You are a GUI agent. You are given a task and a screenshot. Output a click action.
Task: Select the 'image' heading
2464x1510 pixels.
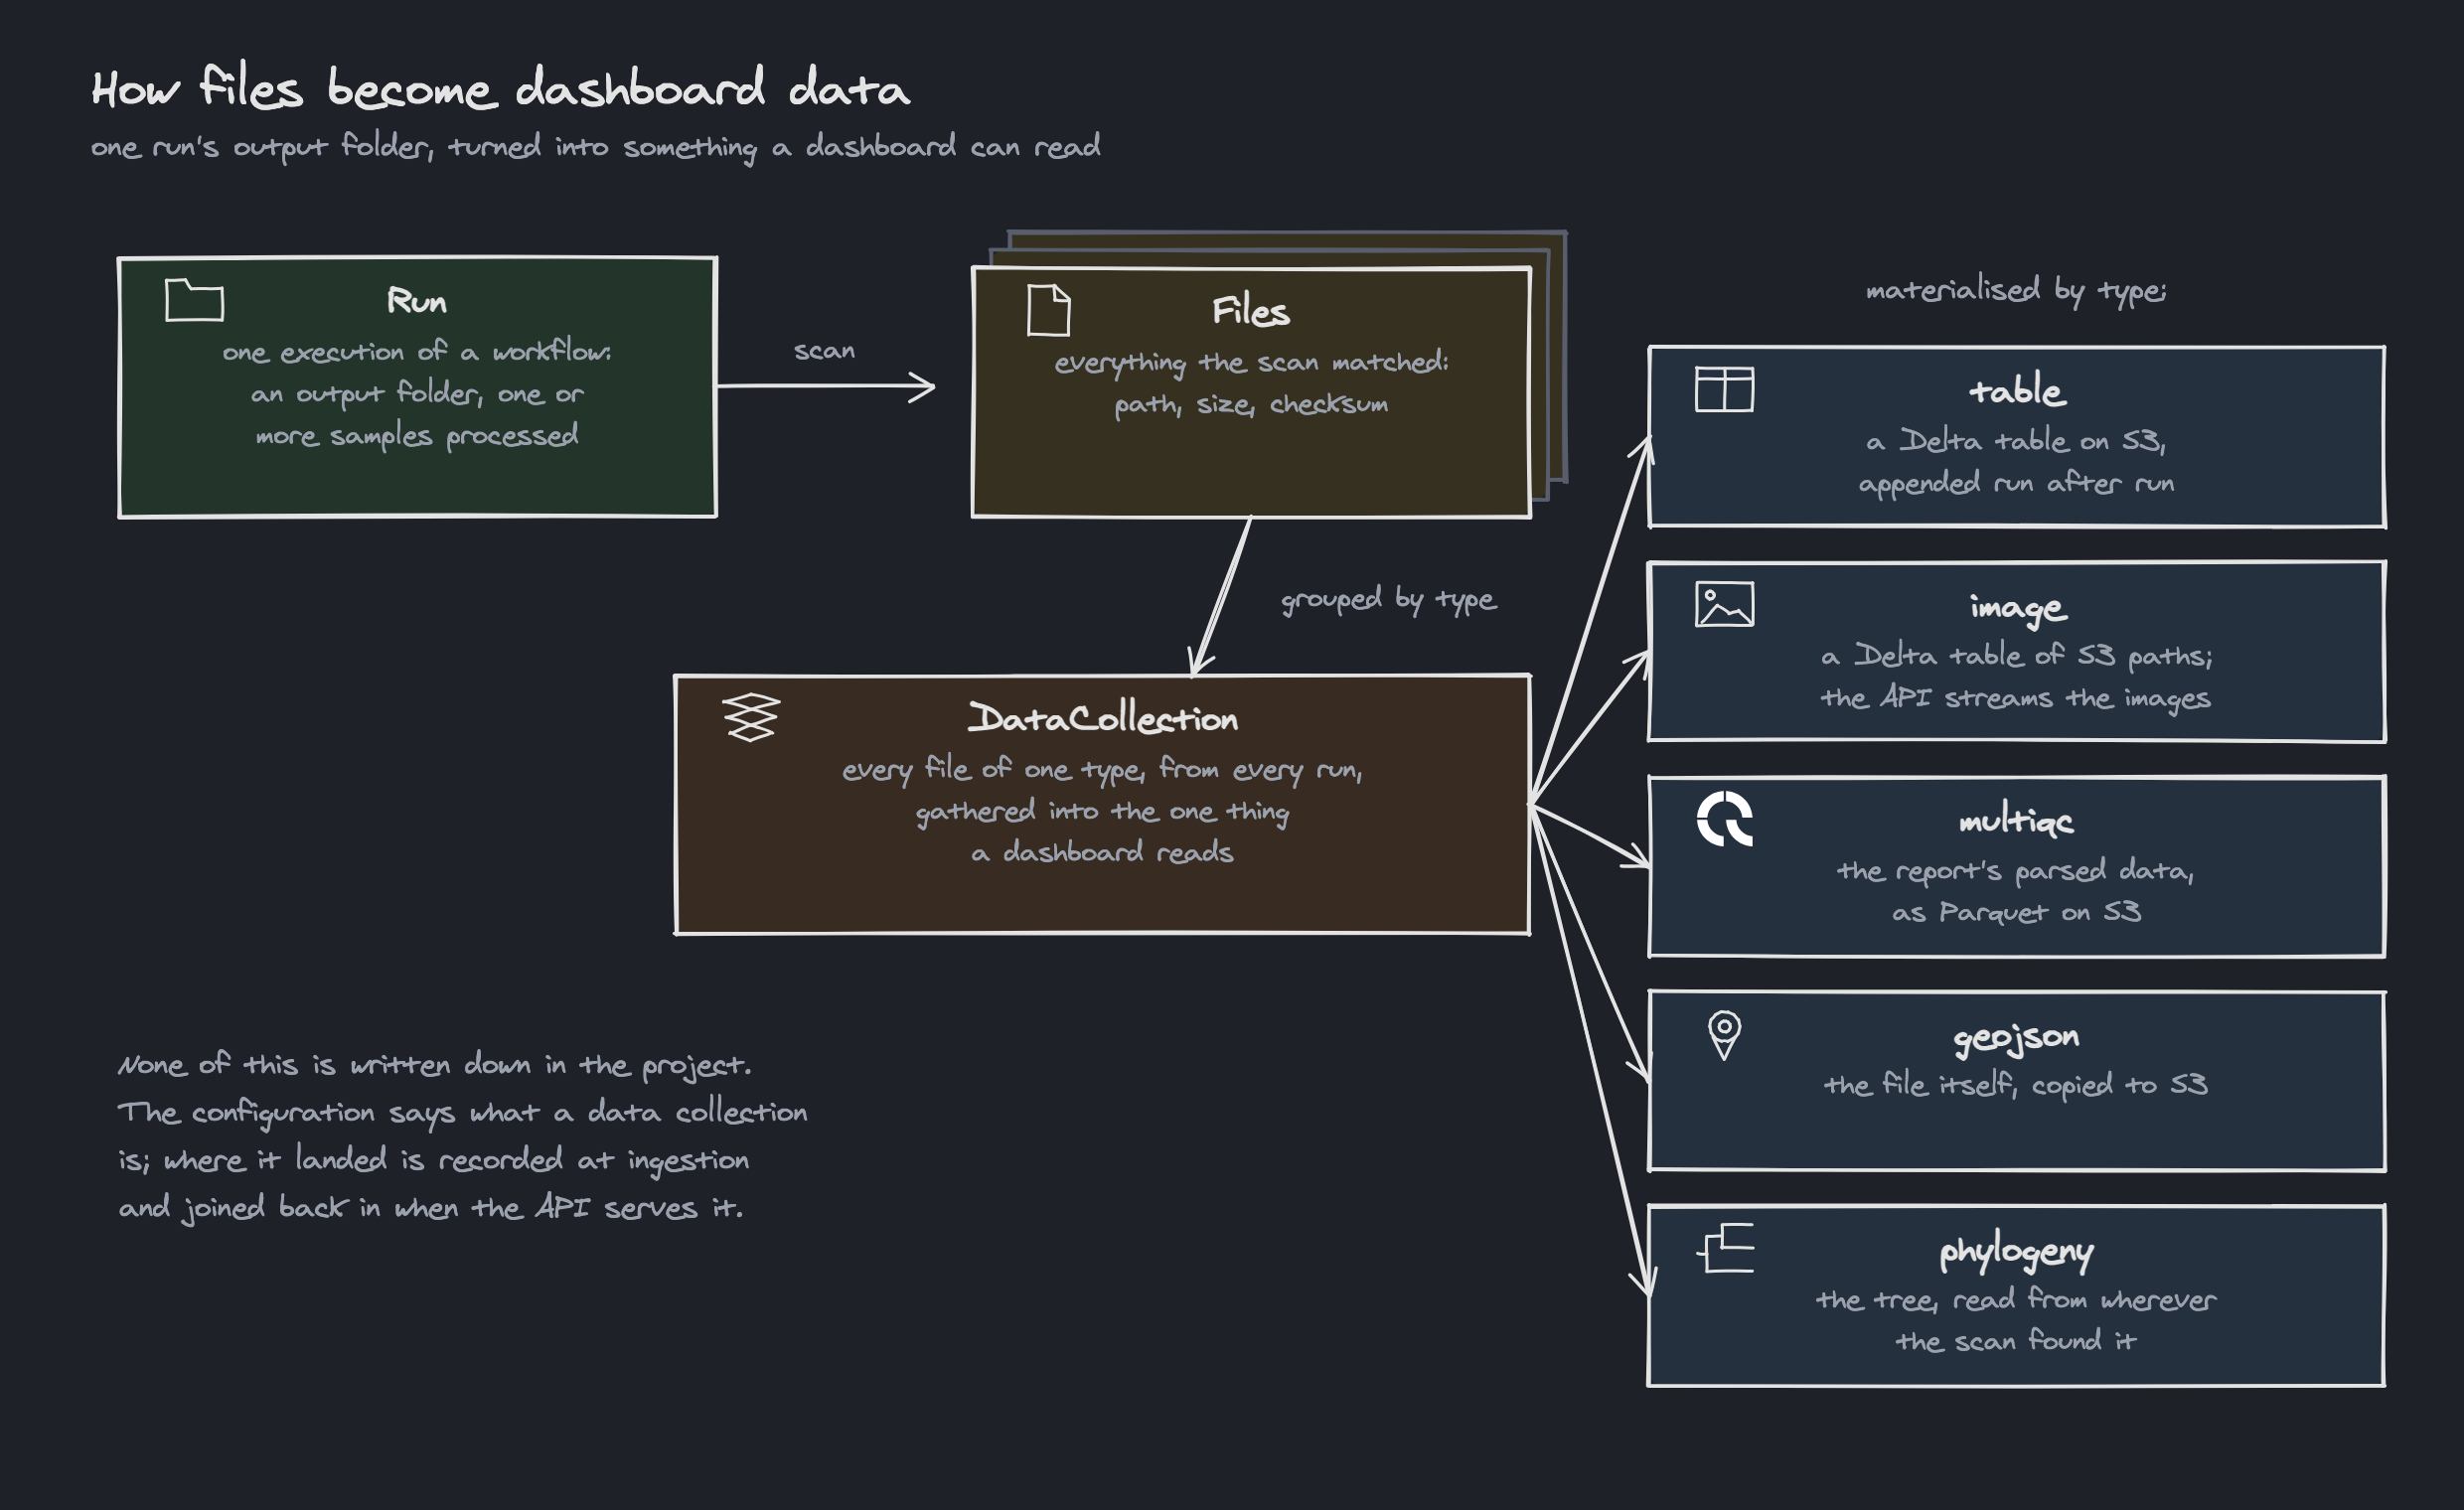(x=2018, y=607)
